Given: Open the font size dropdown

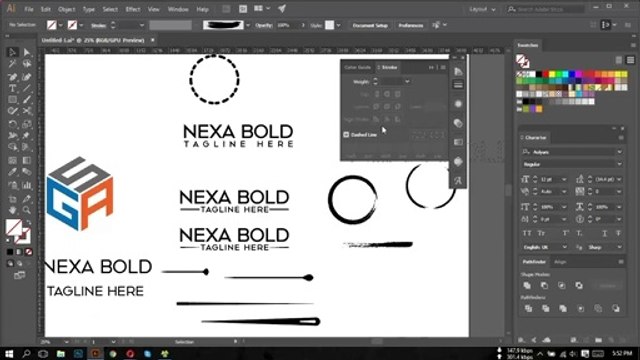Looking at the screenshot, I should tap(564, 180).
